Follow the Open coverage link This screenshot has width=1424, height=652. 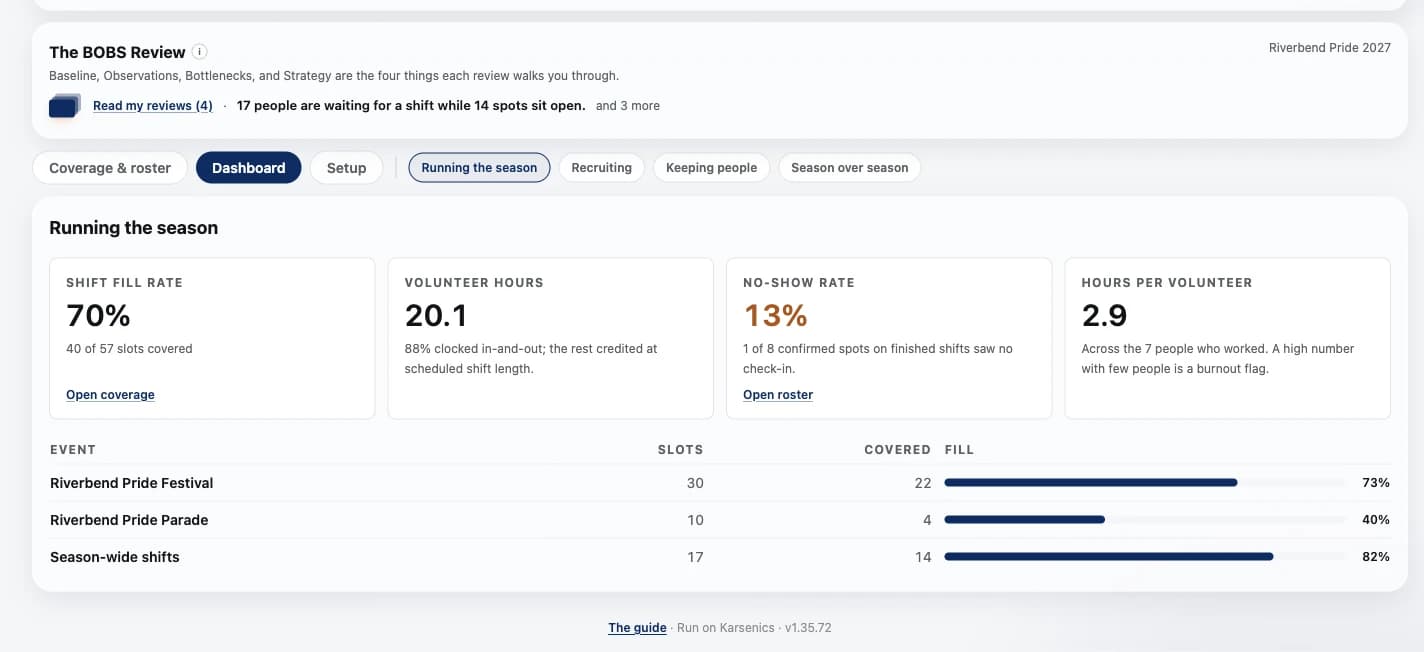pyautogui.click(x=110, y=395)
